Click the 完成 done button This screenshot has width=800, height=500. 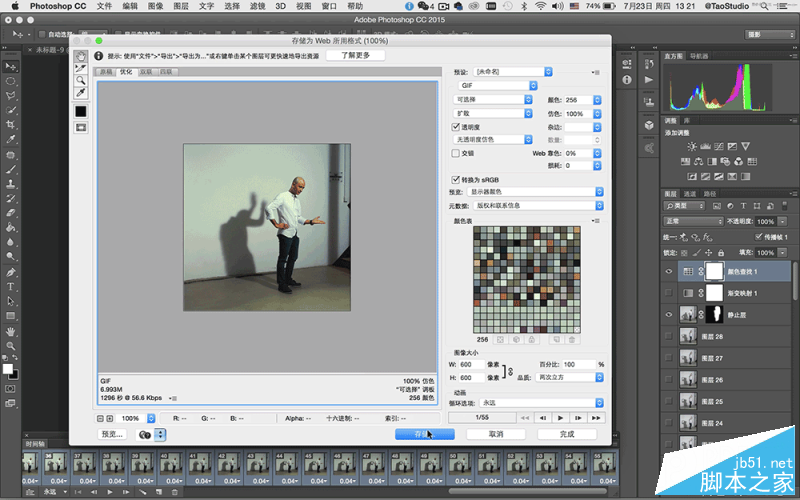[567, 434]
